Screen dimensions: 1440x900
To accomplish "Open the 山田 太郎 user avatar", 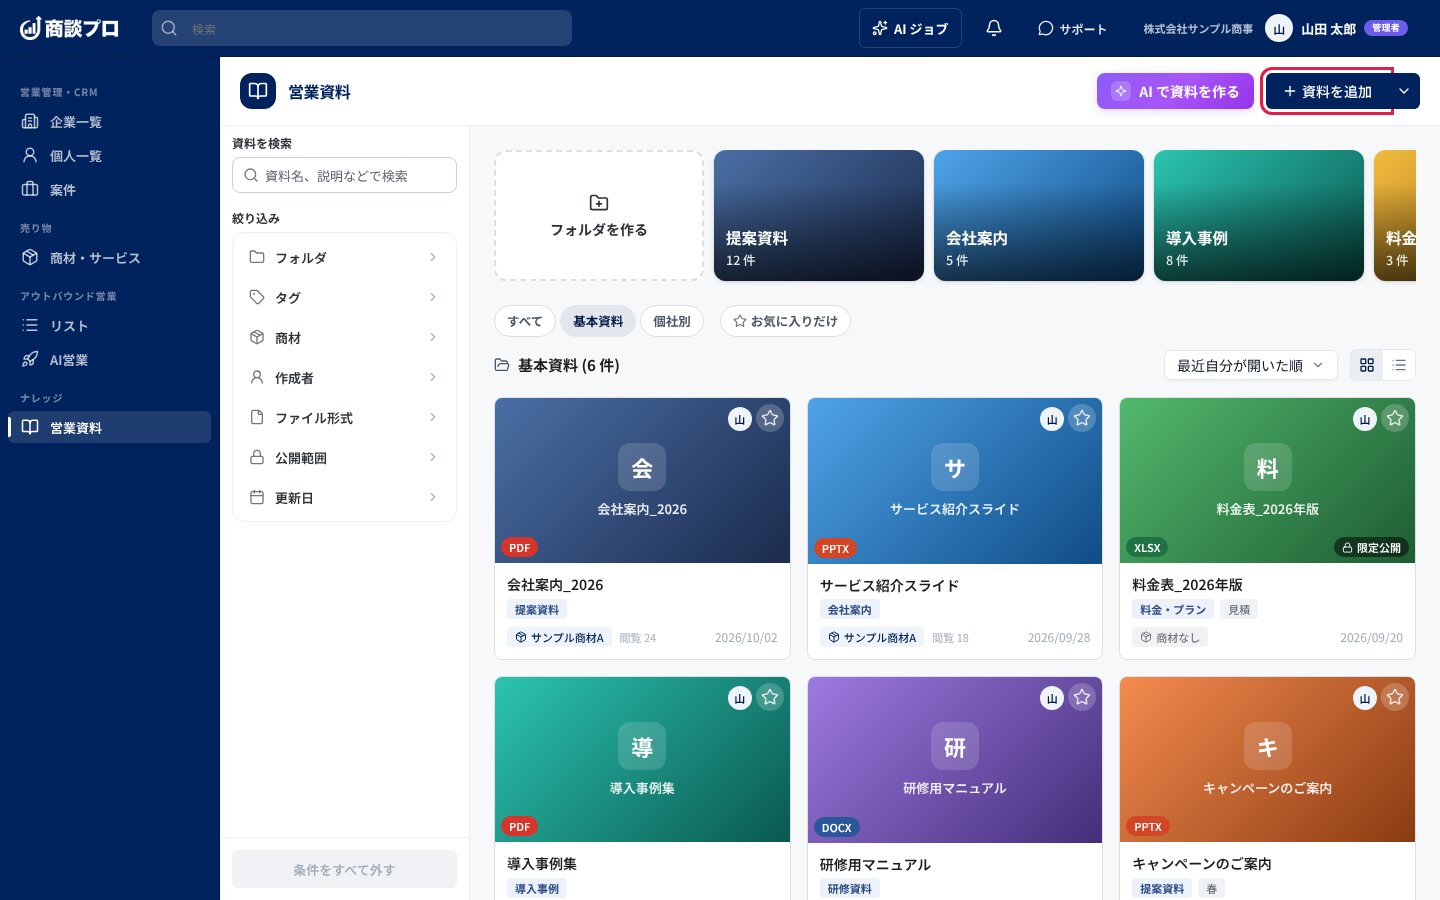I will [x=1279, y=28].
